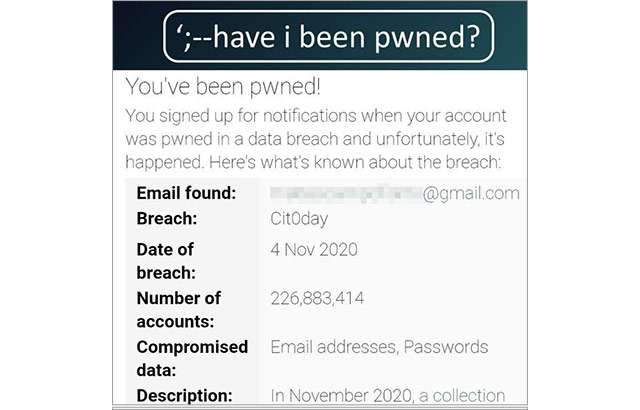Viewport: 640px width, 410px height.
Task: Click the 4 Nov 2020 date value
Action: click(314, 248)
